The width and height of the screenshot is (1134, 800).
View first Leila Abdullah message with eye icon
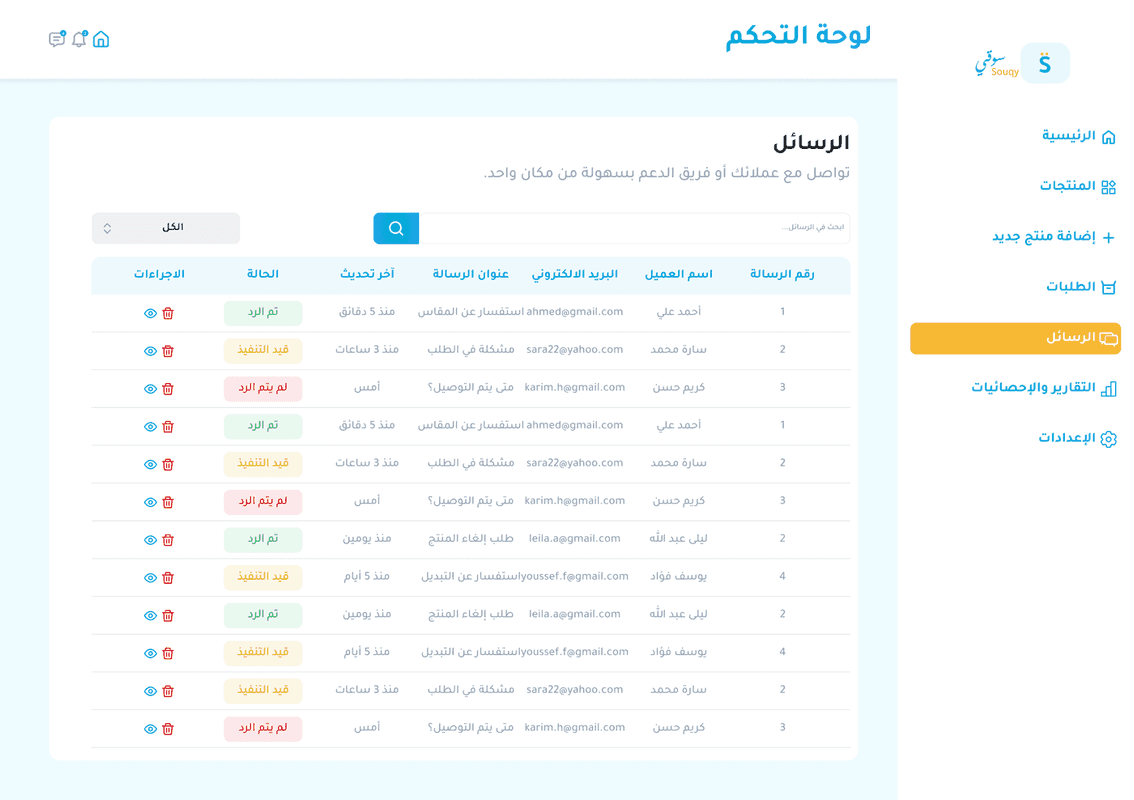tap(150, 540)
